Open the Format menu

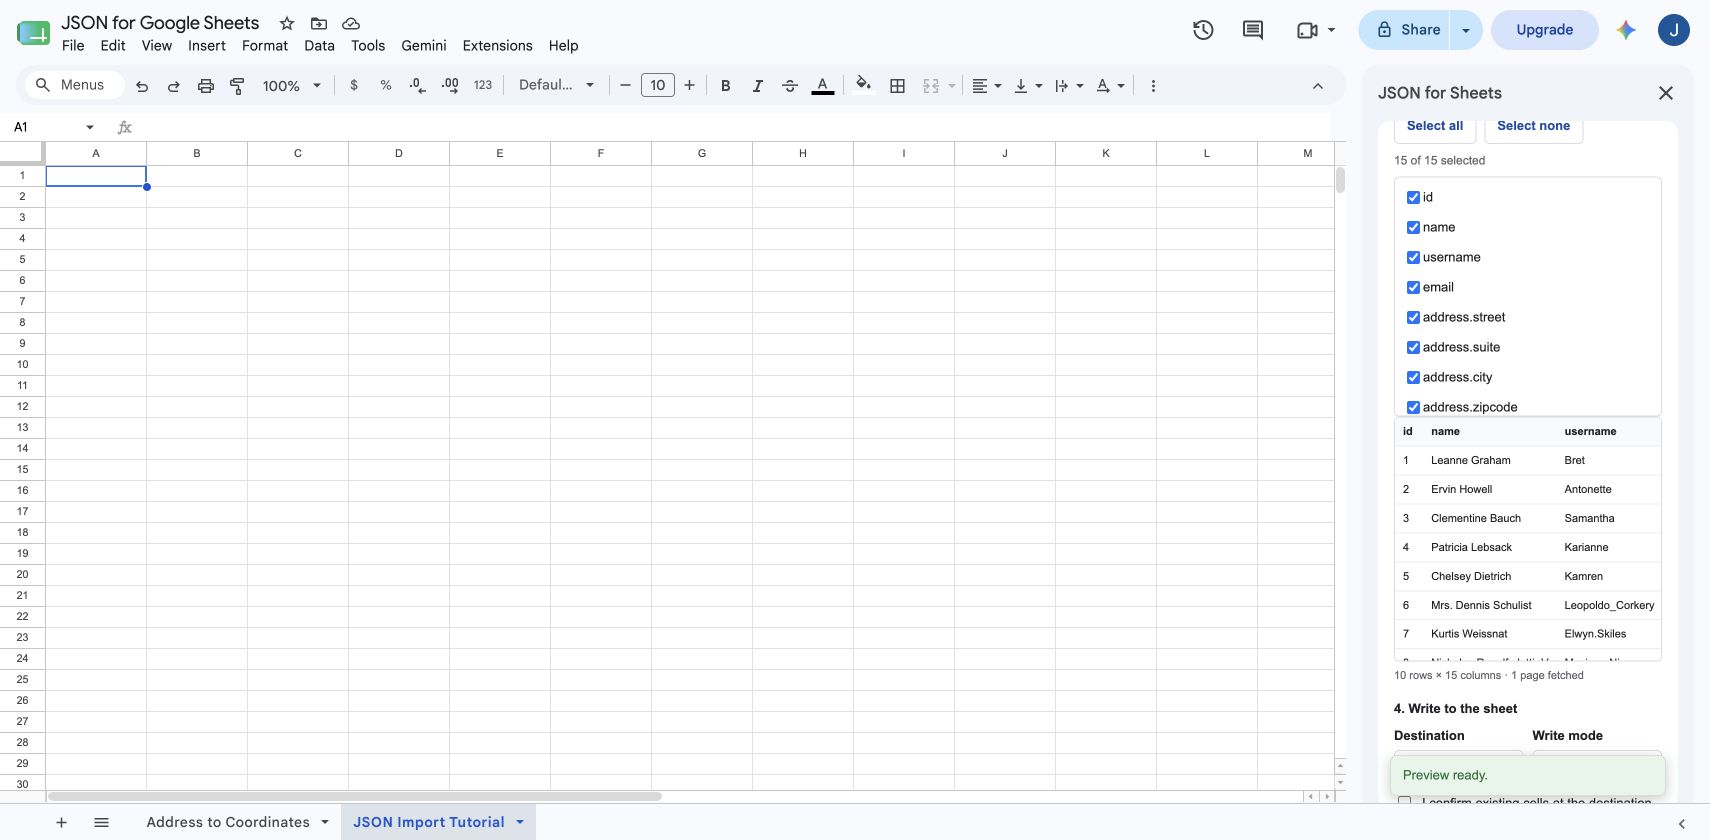(265, 46)
